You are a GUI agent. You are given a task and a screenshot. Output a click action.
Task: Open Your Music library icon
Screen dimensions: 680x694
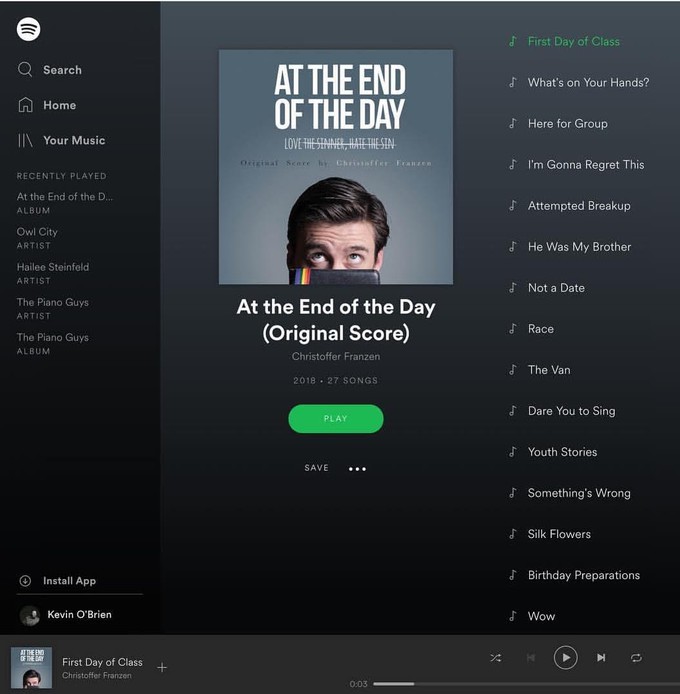[25, 140]
